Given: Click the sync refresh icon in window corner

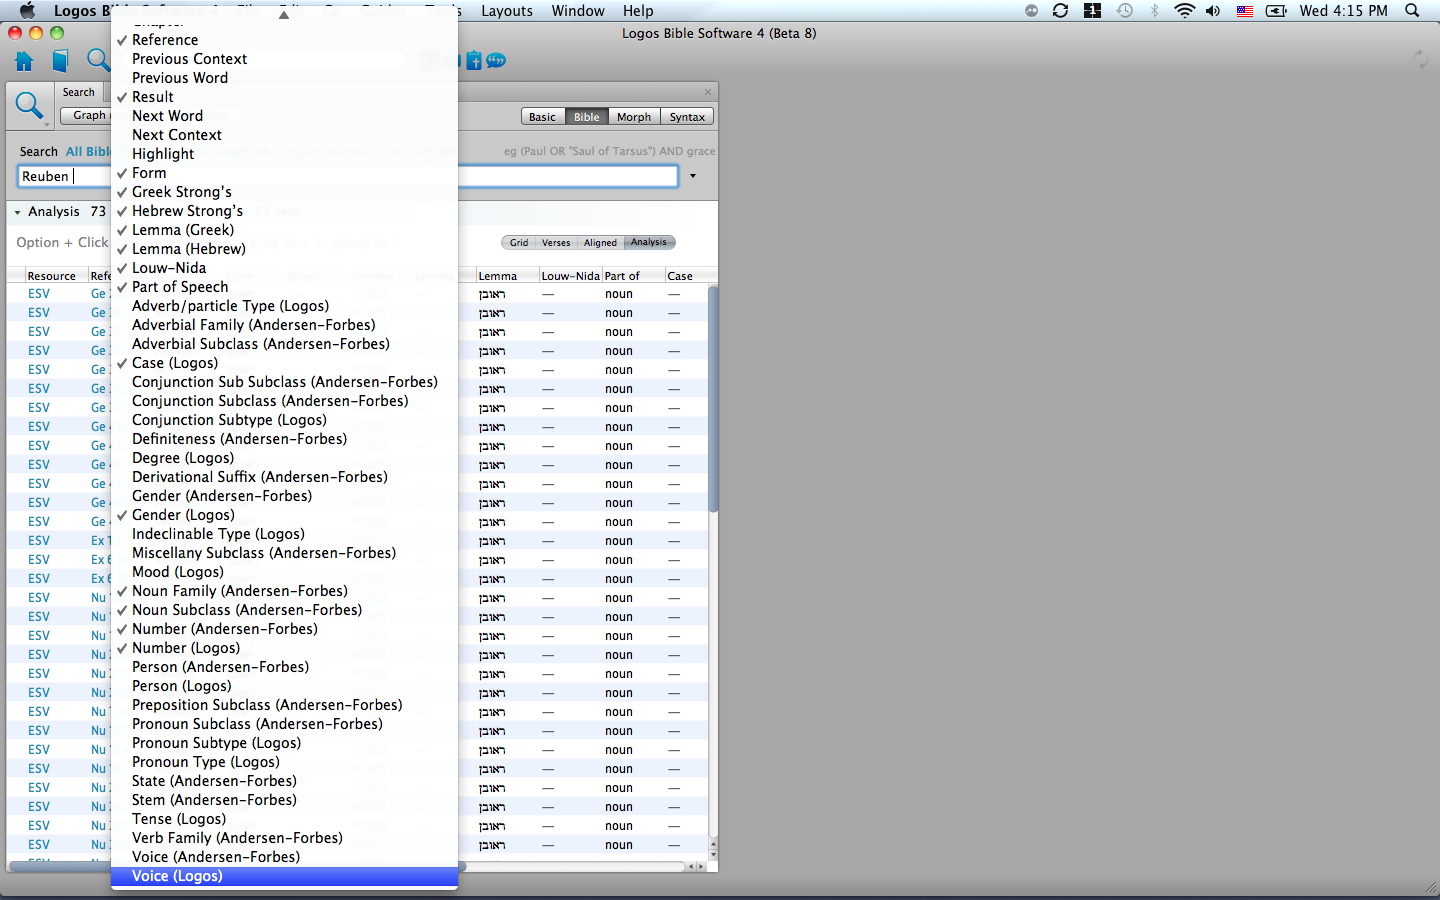Looking at the screenshot, I should point(1420,60).
